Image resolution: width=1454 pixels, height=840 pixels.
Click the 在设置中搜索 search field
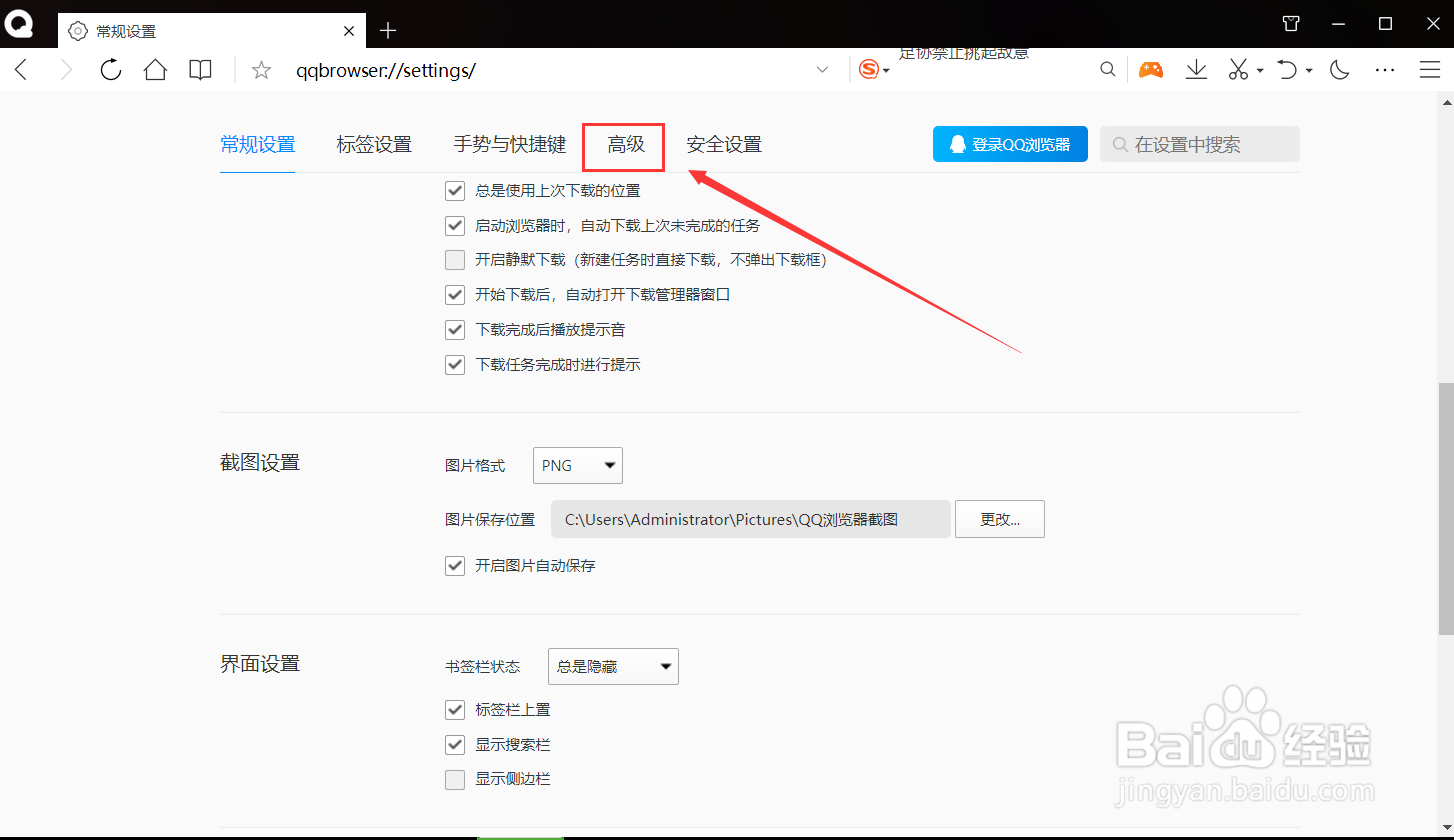tap(1200, 144)
